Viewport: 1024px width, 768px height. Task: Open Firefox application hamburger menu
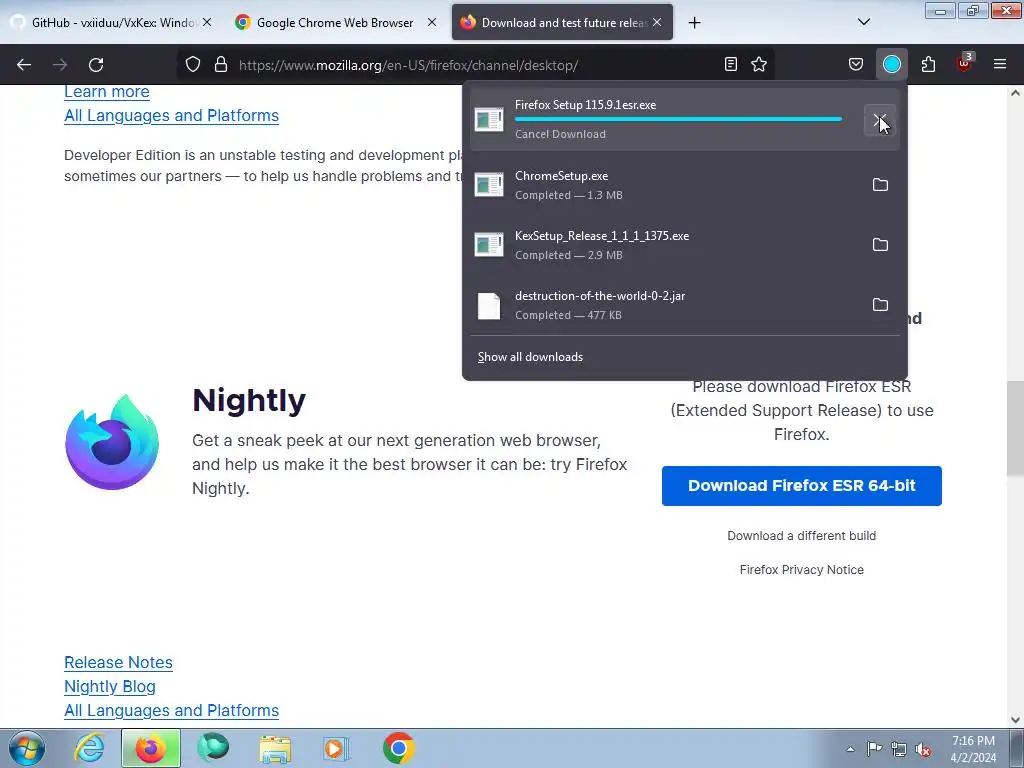tap(1000, 64)
